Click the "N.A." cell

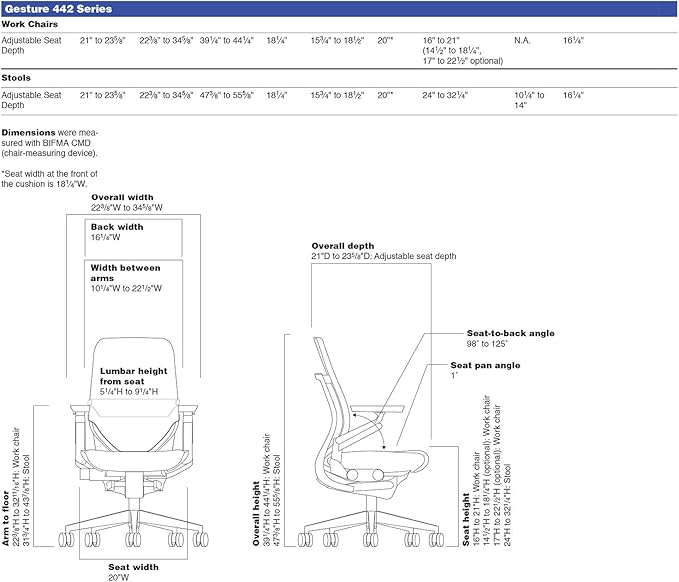522,41
